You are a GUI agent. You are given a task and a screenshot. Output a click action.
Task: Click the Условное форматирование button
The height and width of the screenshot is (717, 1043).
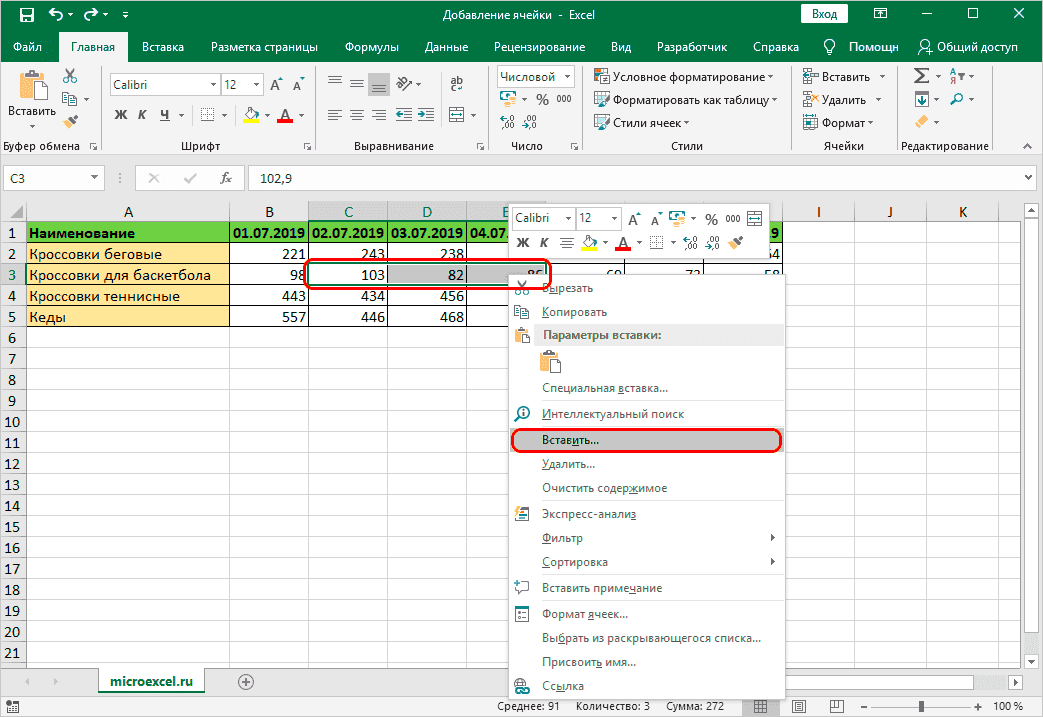683,77
